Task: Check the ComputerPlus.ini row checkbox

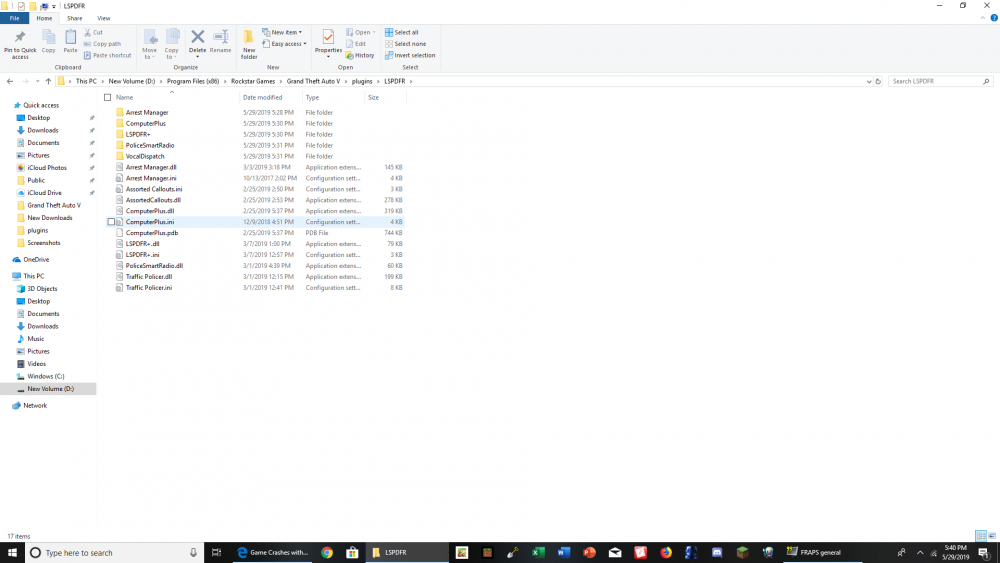Action: (111, 222)
